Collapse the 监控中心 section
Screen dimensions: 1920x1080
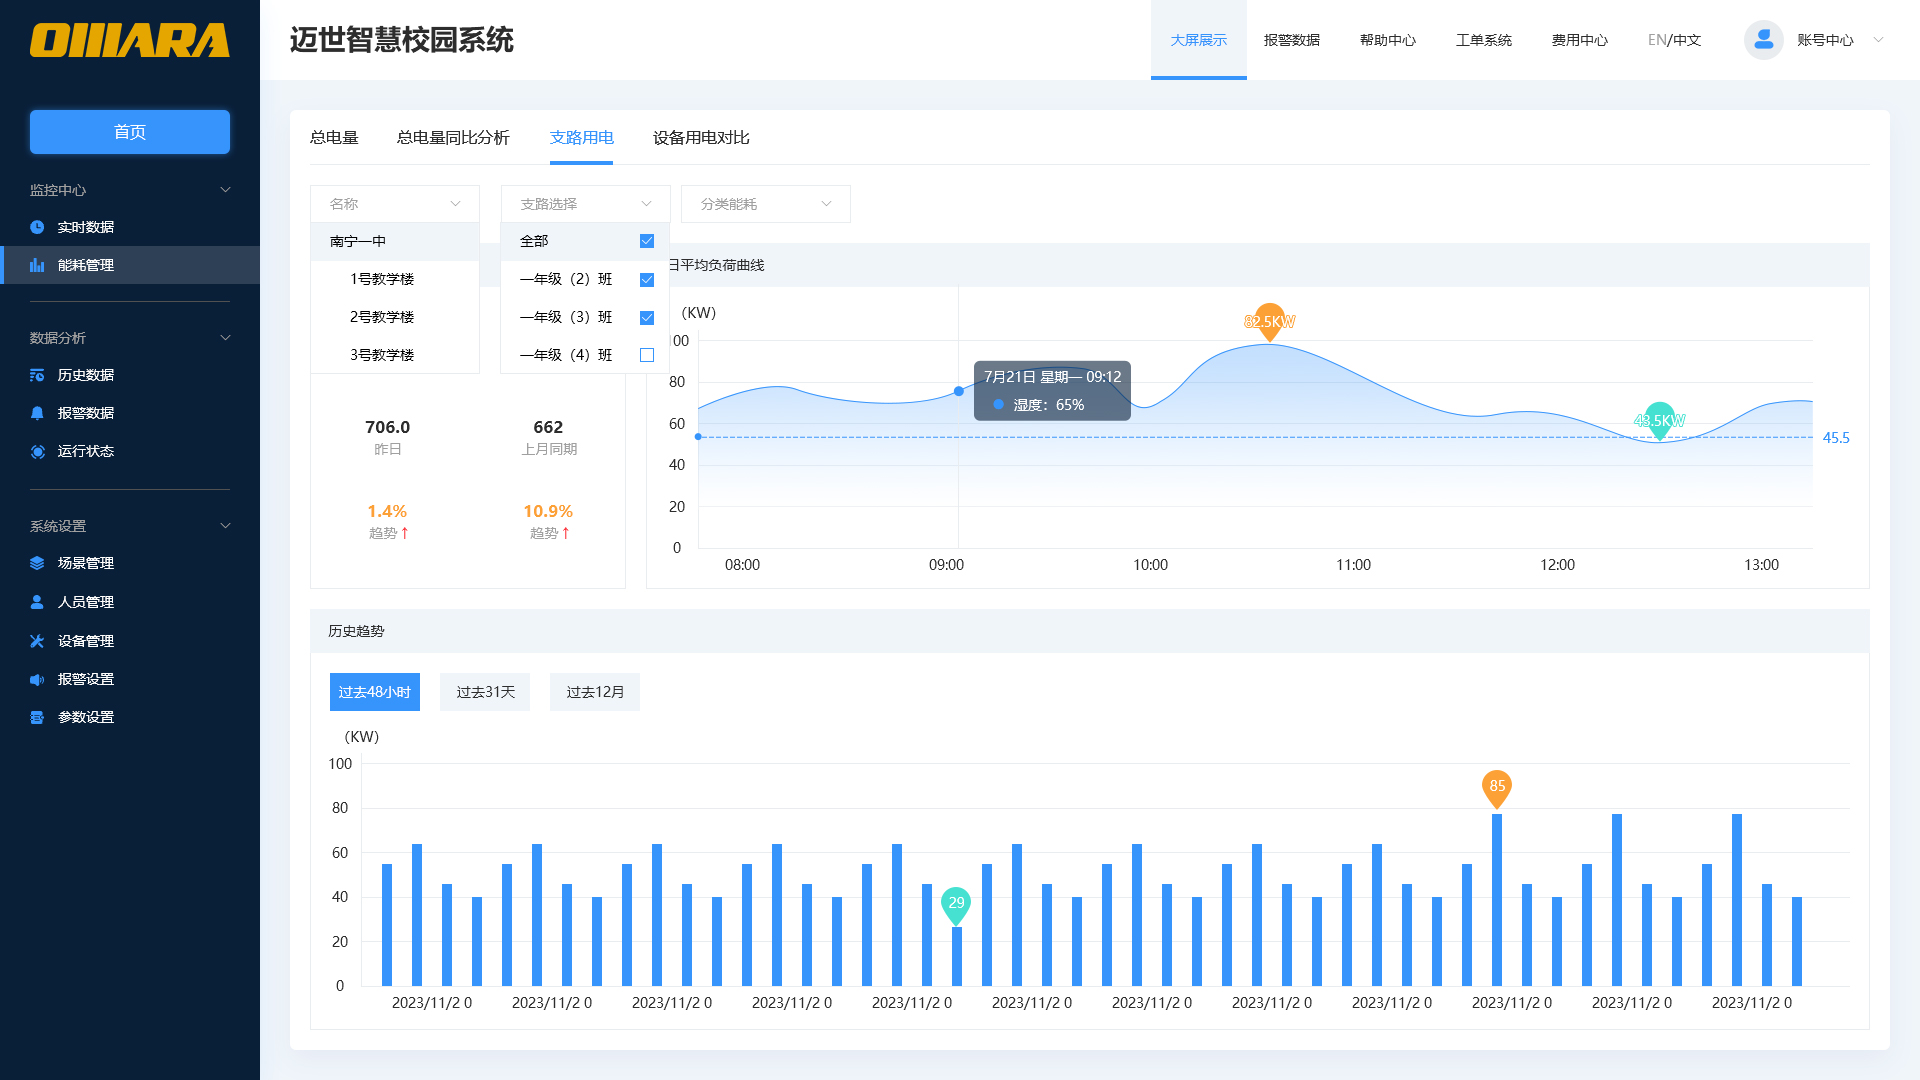(x=225, y=190)
